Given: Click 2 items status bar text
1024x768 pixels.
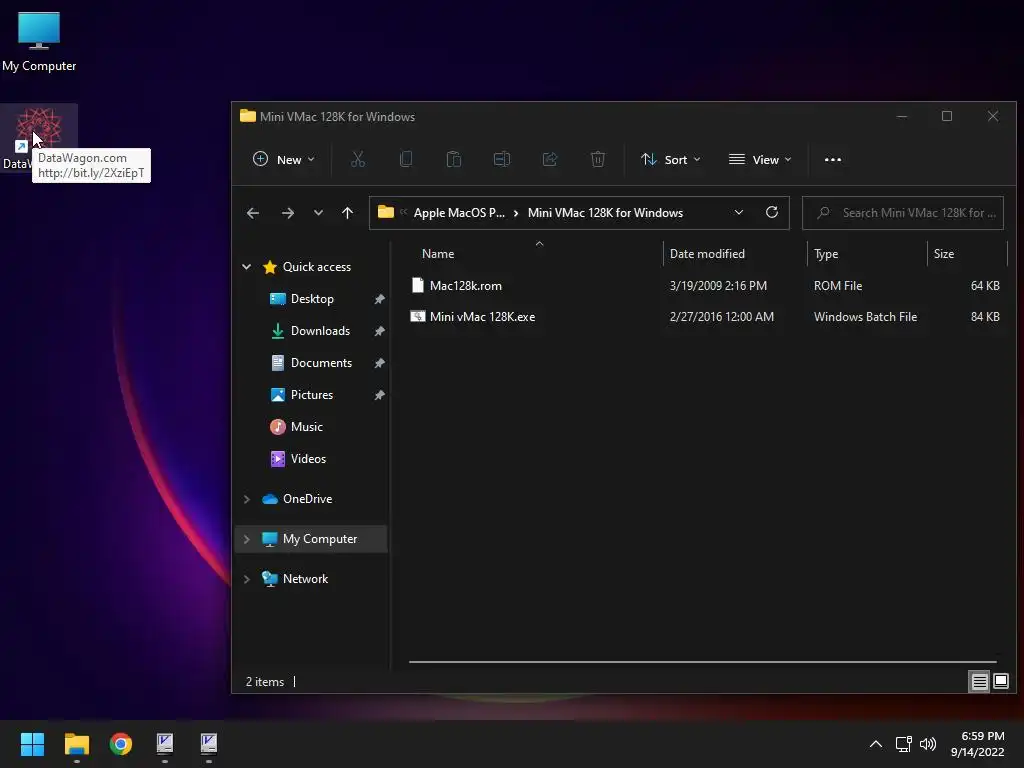Looking at the screenshot, I should (264, 682).
